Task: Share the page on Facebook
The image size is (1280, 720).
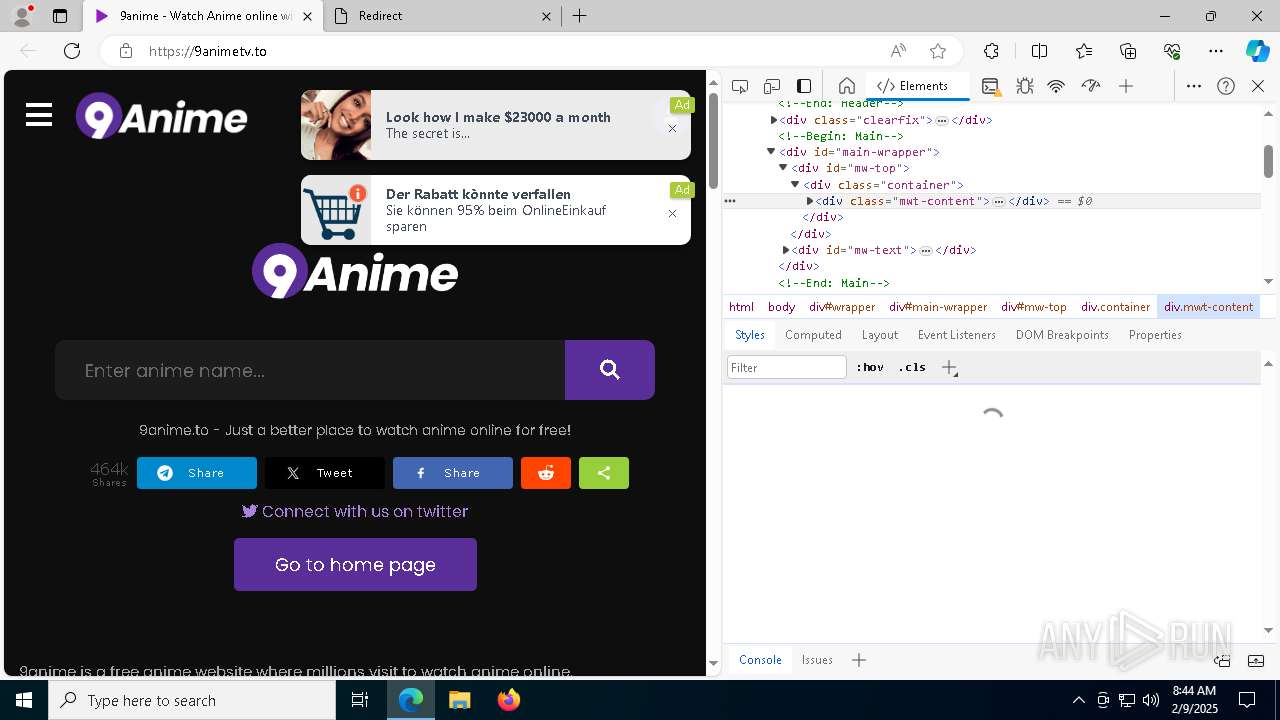Action: 453,473
